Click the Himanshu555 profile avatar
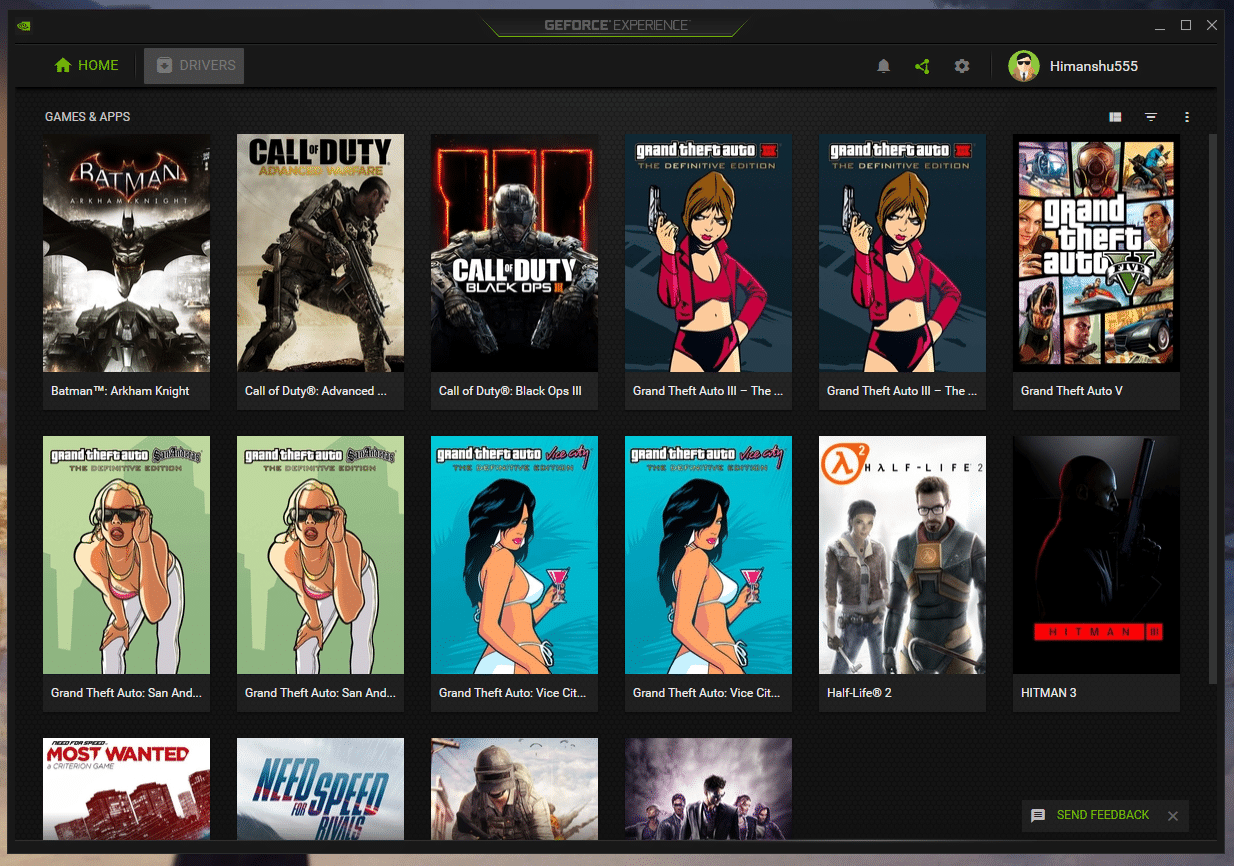This screenshot has width=1234, height=866. click(1024, 66)
